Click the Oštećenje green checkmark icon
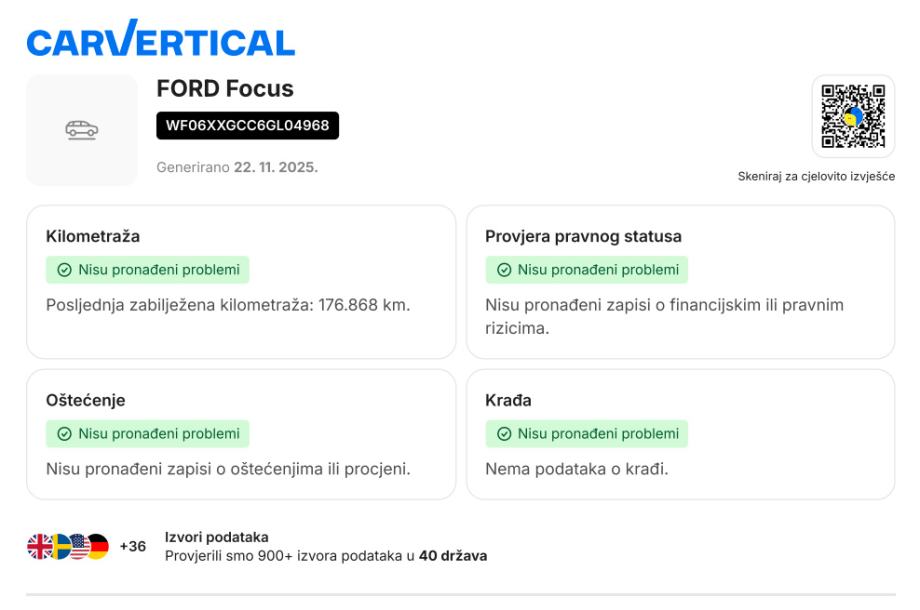This screenshot has height=610, width=920. coord(65,434)
